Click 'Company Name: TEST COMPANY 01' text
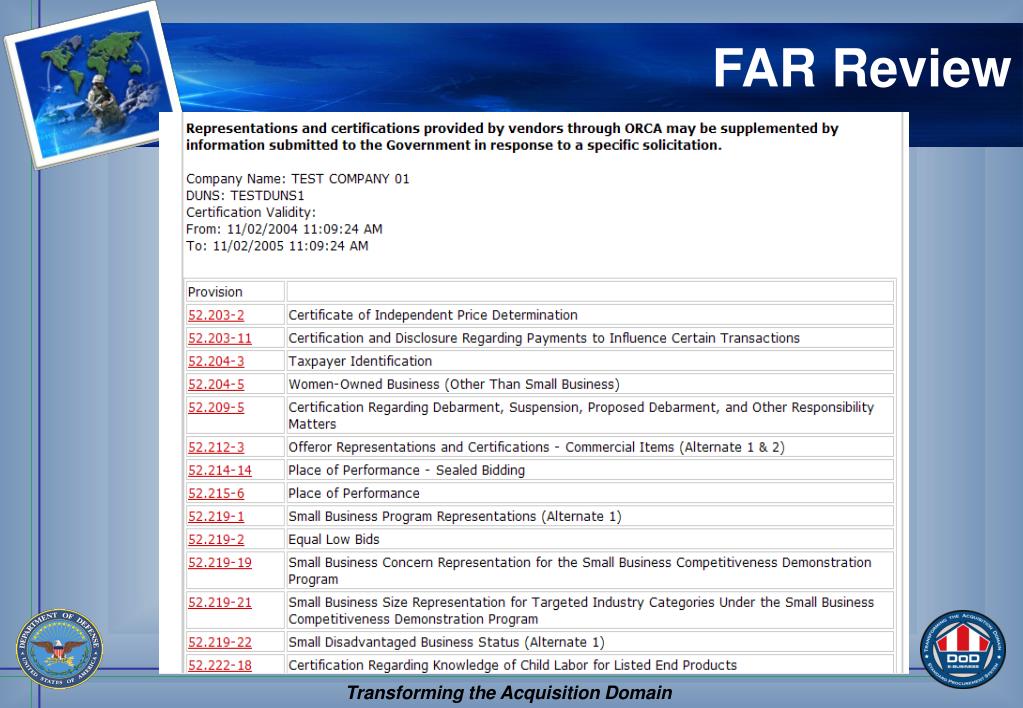This screenshot has height=708, width=1023. (x=298, y=179)
